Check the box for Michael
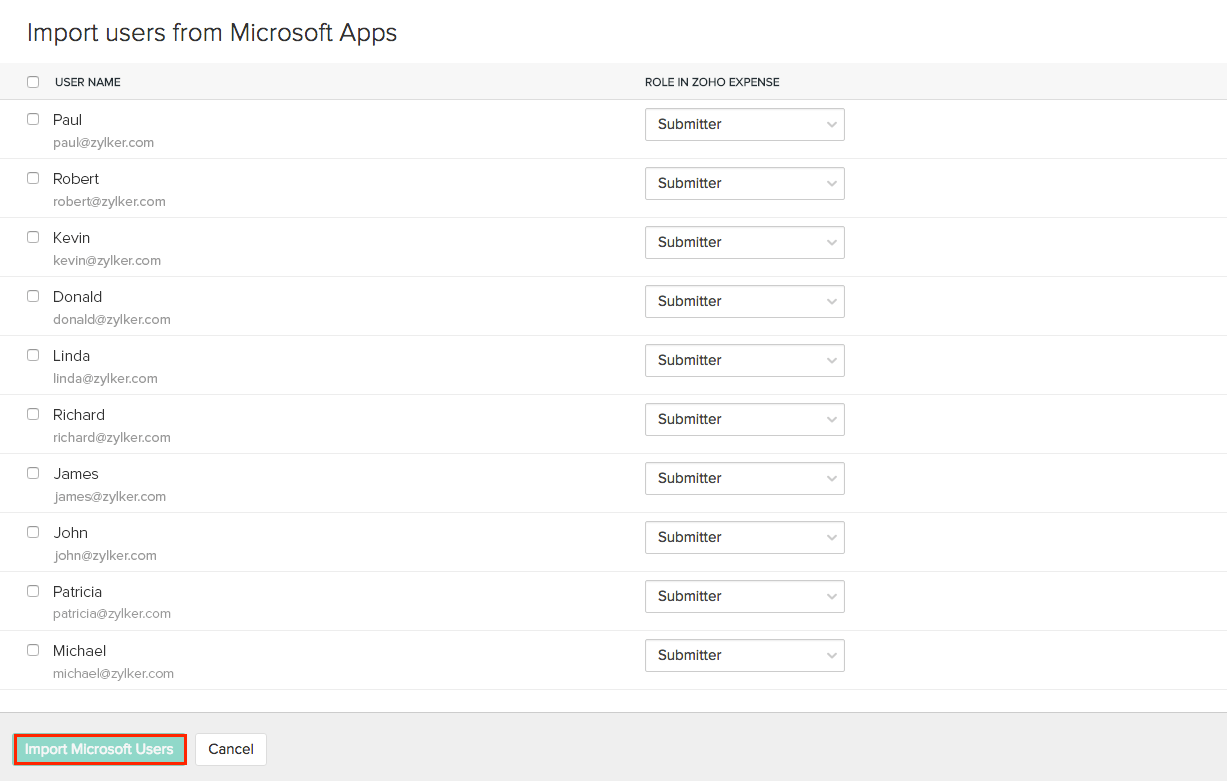Image resolution: width=1227 pixels, height=781 pixels. click(x=33, y=650)
